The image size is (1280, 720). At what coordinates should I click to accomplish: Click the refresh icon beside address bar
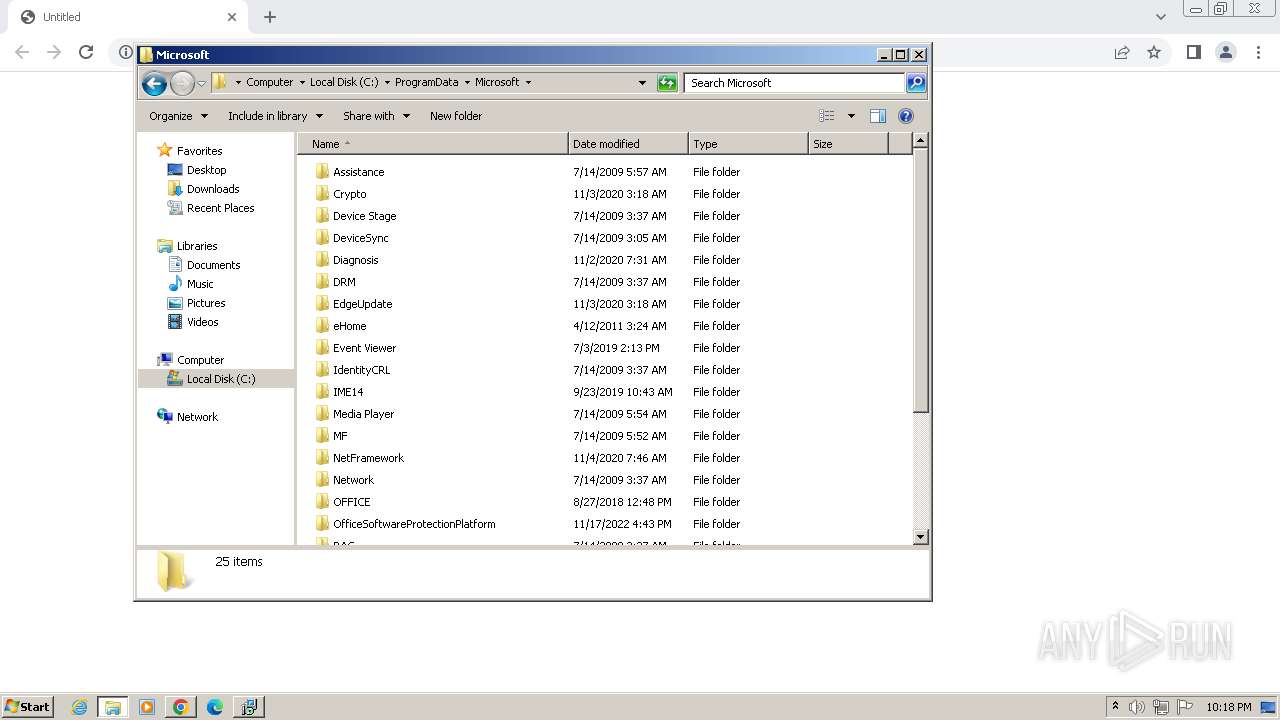coord(667,83)
